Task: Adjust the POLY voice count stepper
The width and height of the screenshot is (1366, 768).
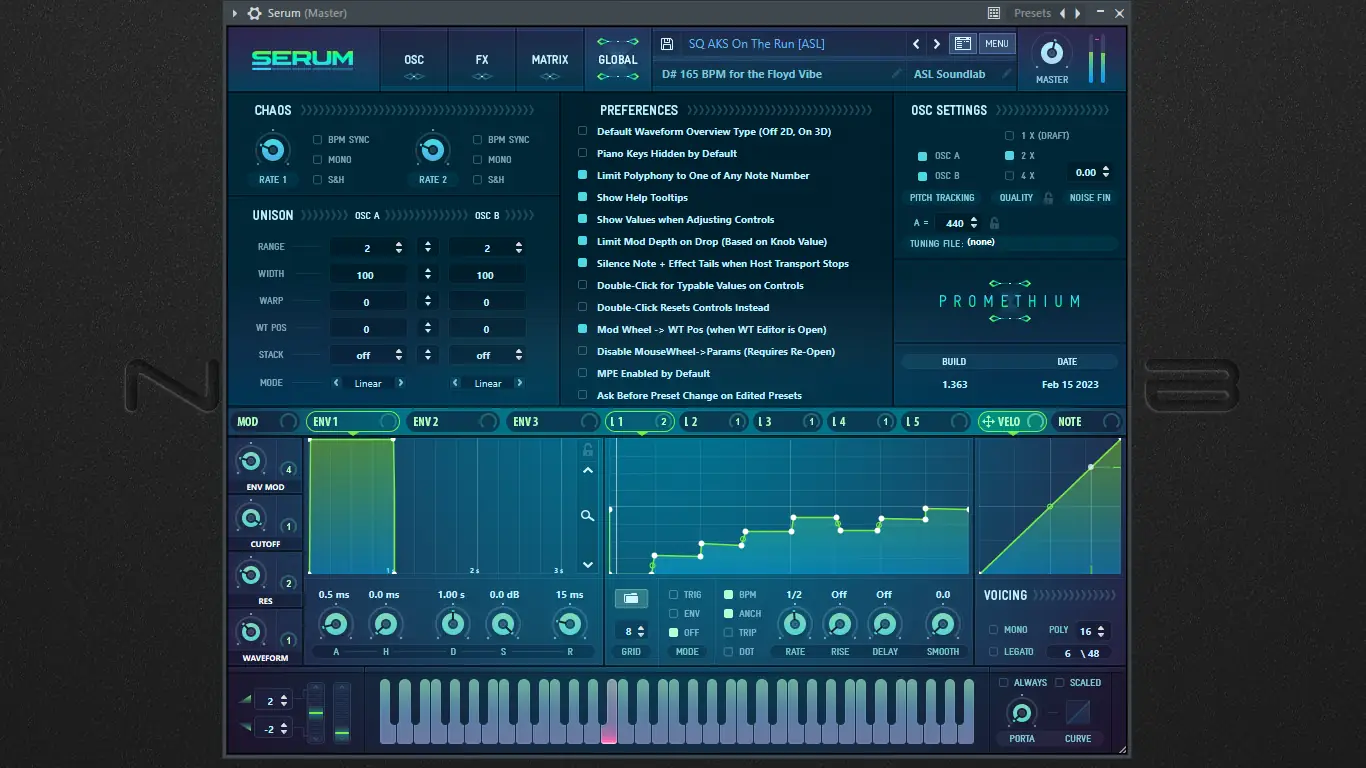Action: pos(1101,631)
